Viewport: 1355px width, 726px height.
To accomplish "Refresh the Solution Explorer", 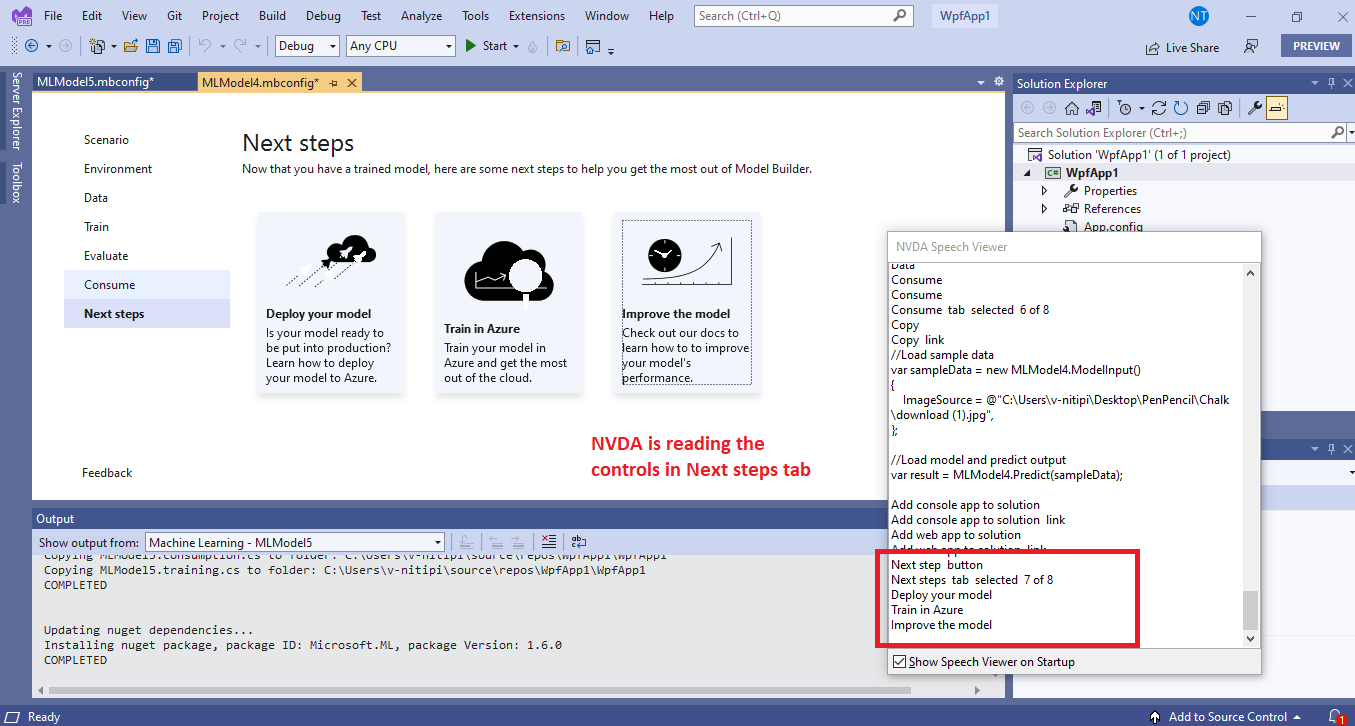I will [x=1181, y=107].
